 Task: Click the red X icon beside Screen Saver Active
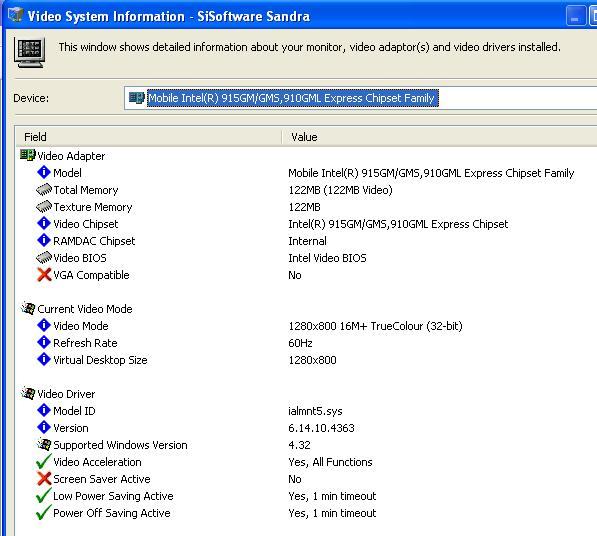44,479
